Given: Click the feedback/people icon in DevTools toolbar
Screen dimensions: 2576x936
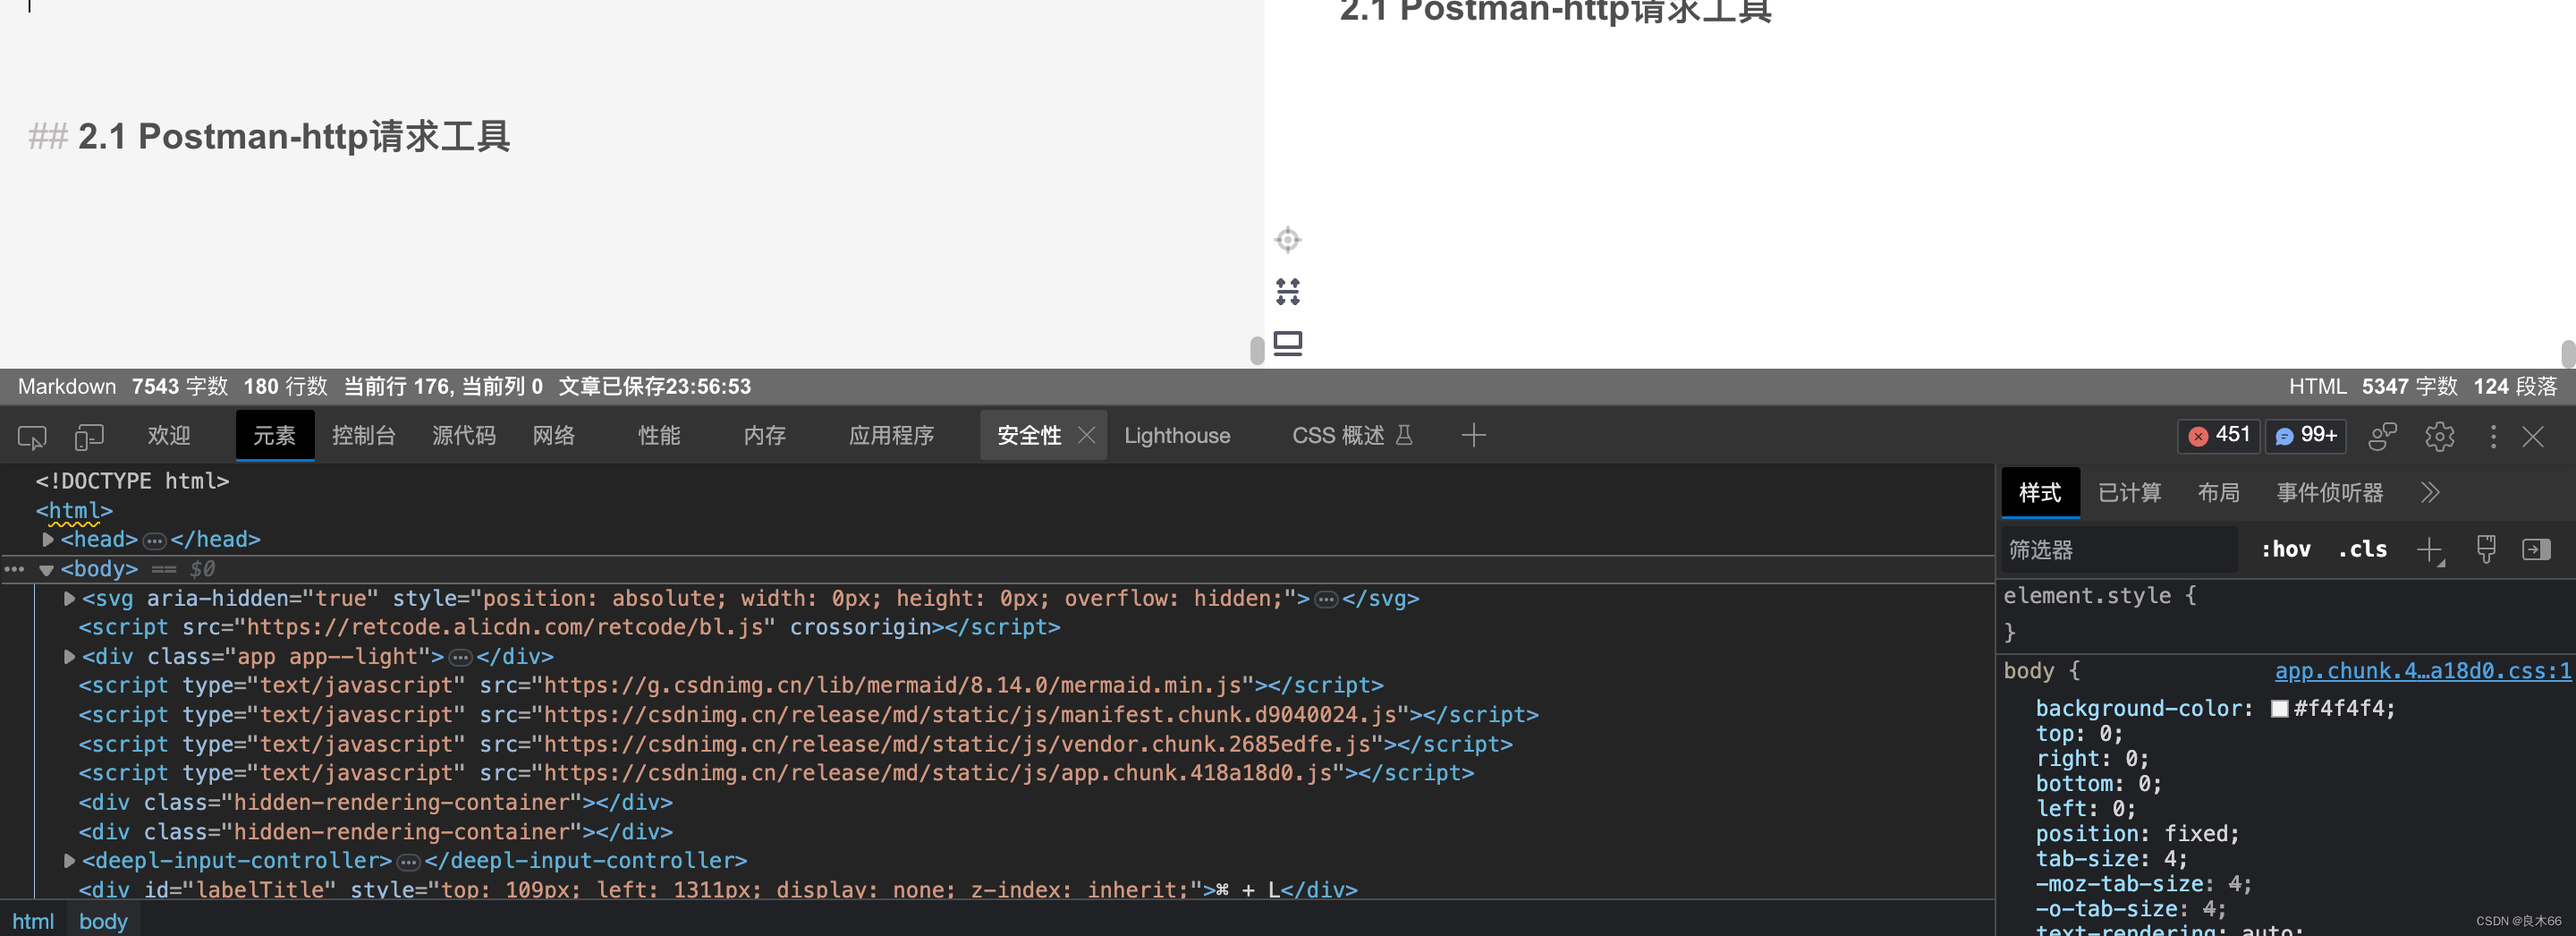Looking at the screenshot, I should (2383, 436).
